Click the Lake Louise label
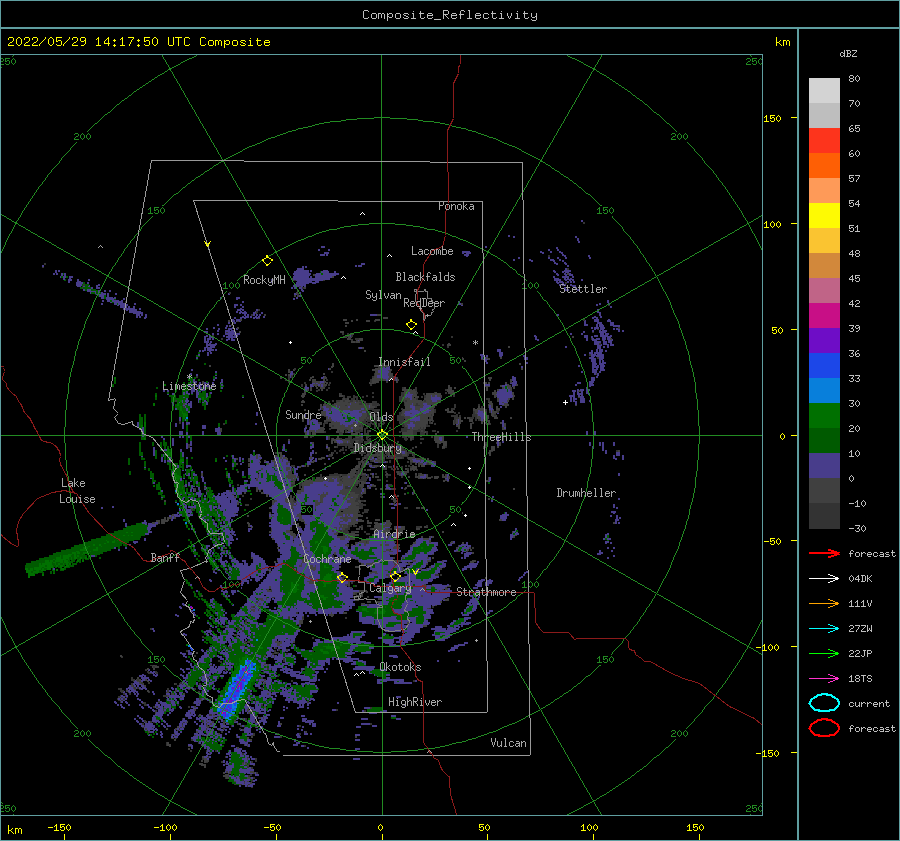 pos(77,491)
